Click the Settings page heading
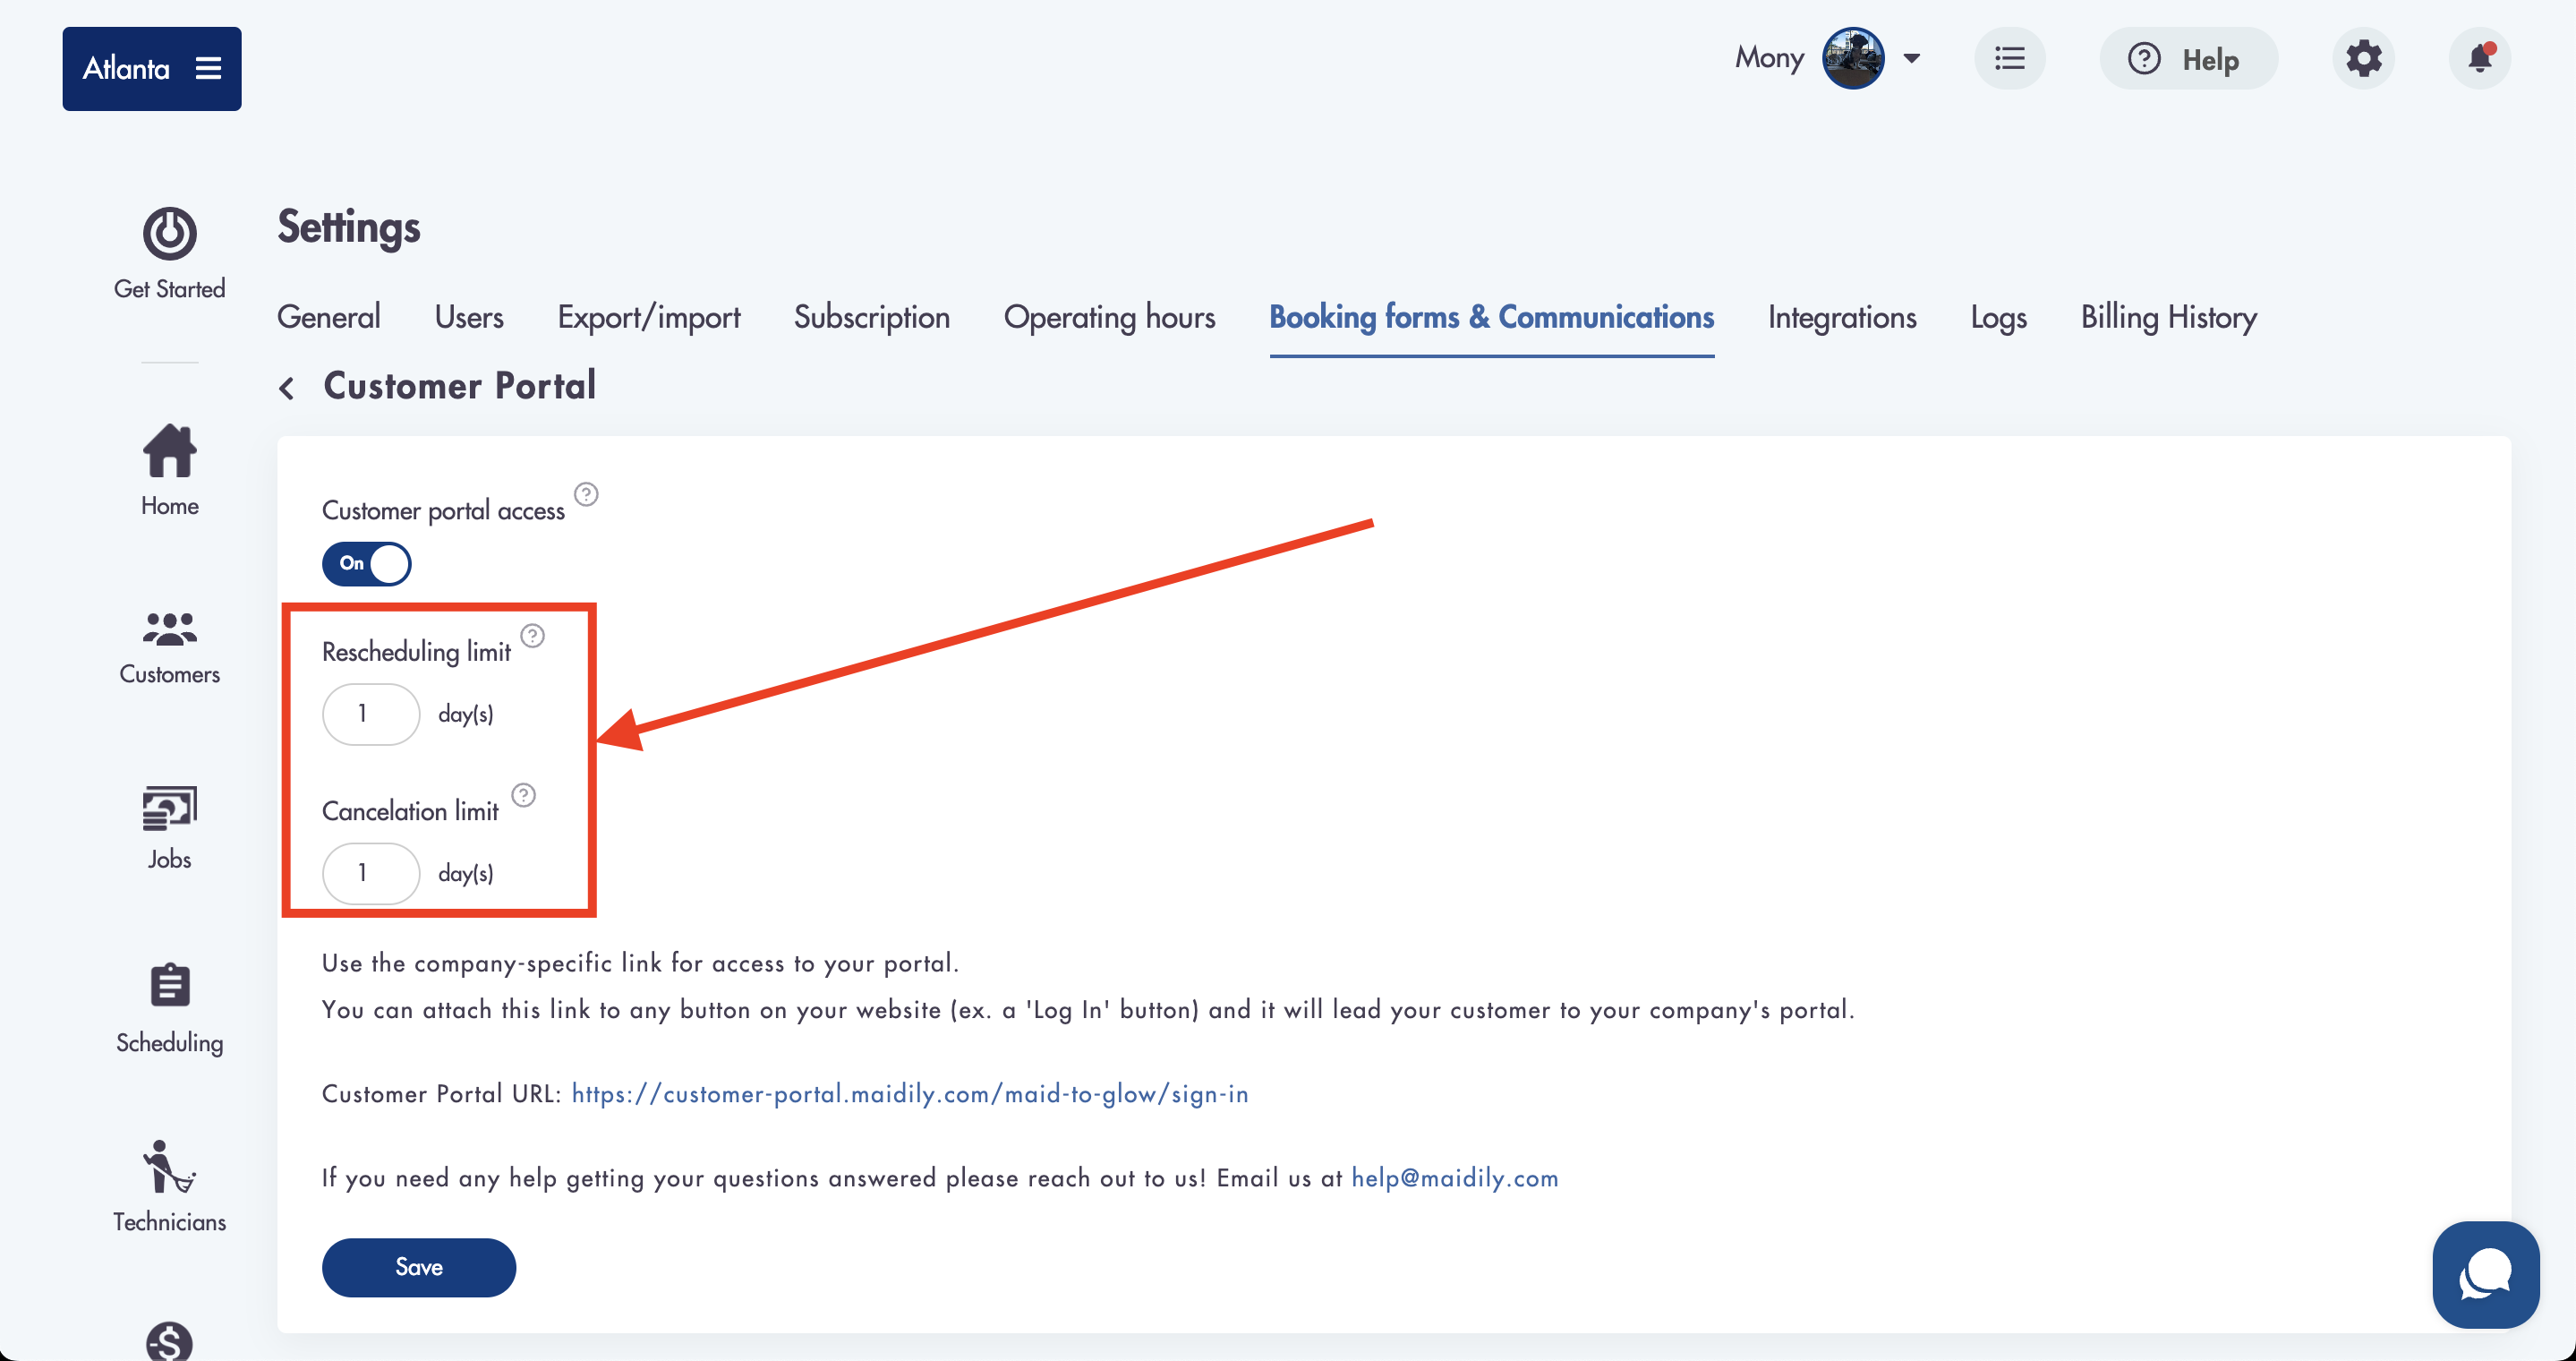2576x1361 pixels. tap(349, 228)
